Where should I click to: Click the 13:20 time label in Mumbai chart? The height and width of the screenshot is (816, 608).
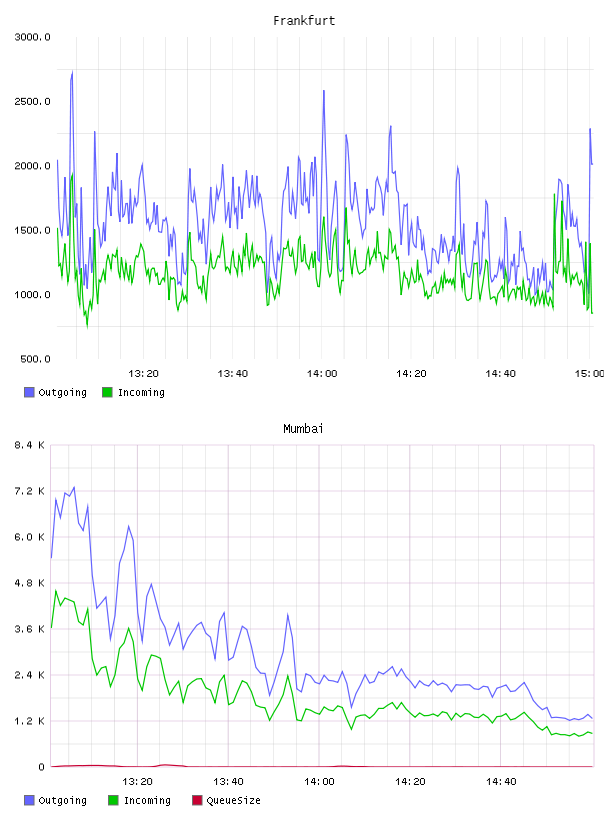tap(137, 782)
